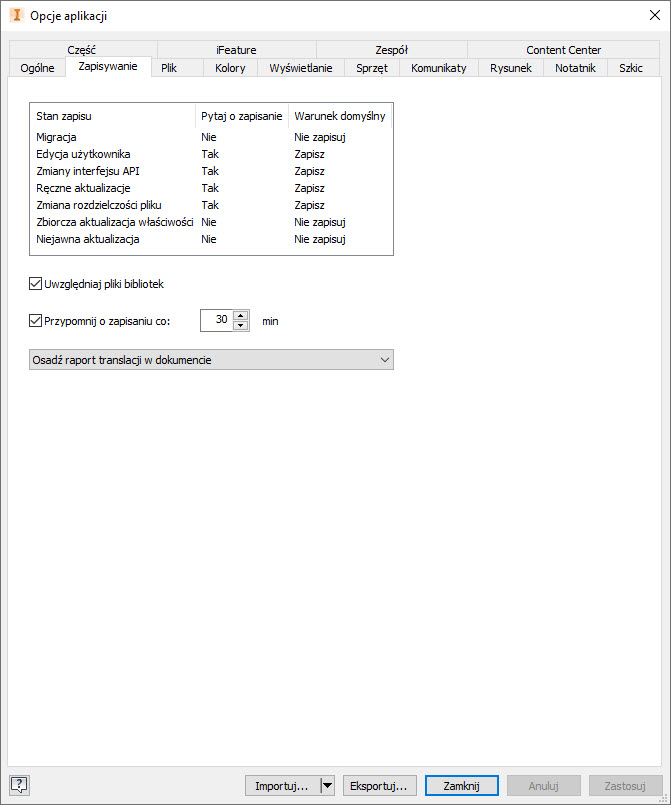This screenshot has width=671, height=805.
Task: Click the Zamknij button
Action: click(x=461, y=786)
